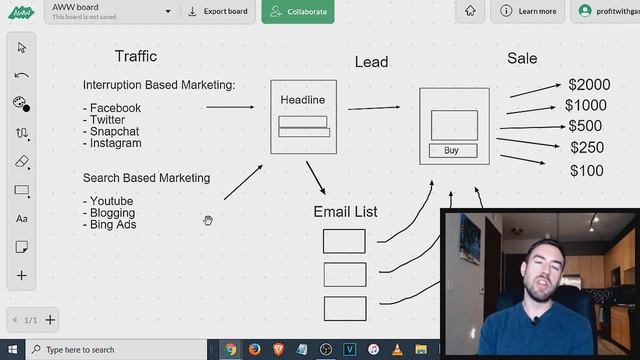The height and width of the screenshot is (360, 640).
Task: Click the green Collaborate button
Action: point(298,11)
